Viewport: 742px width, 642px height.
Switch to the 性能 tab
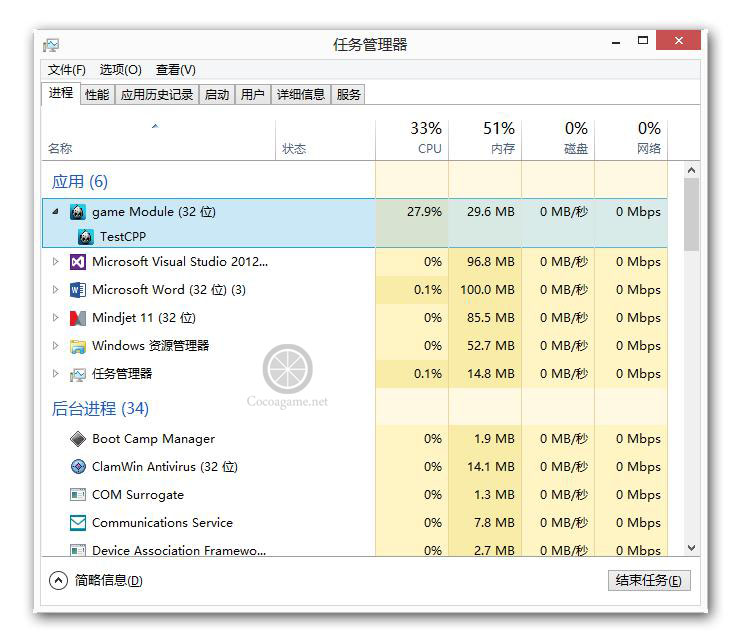97,95
